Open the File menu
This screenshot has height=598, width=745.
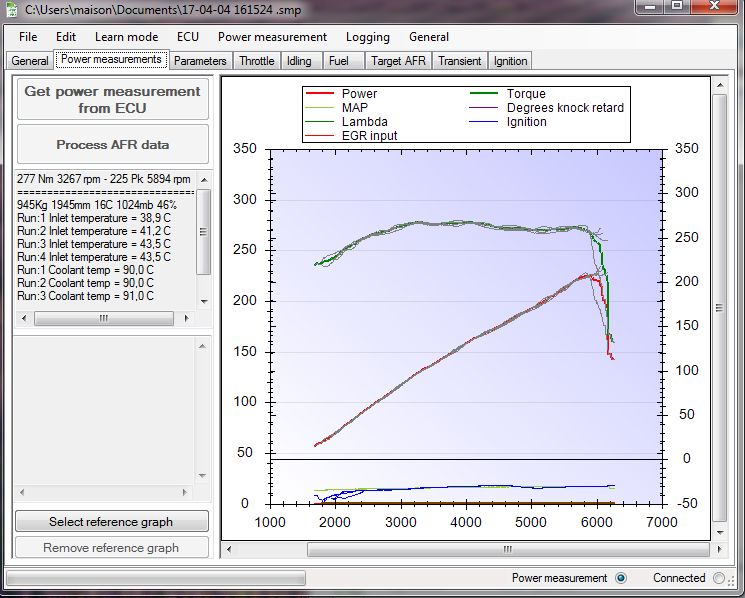pos(28,37)
